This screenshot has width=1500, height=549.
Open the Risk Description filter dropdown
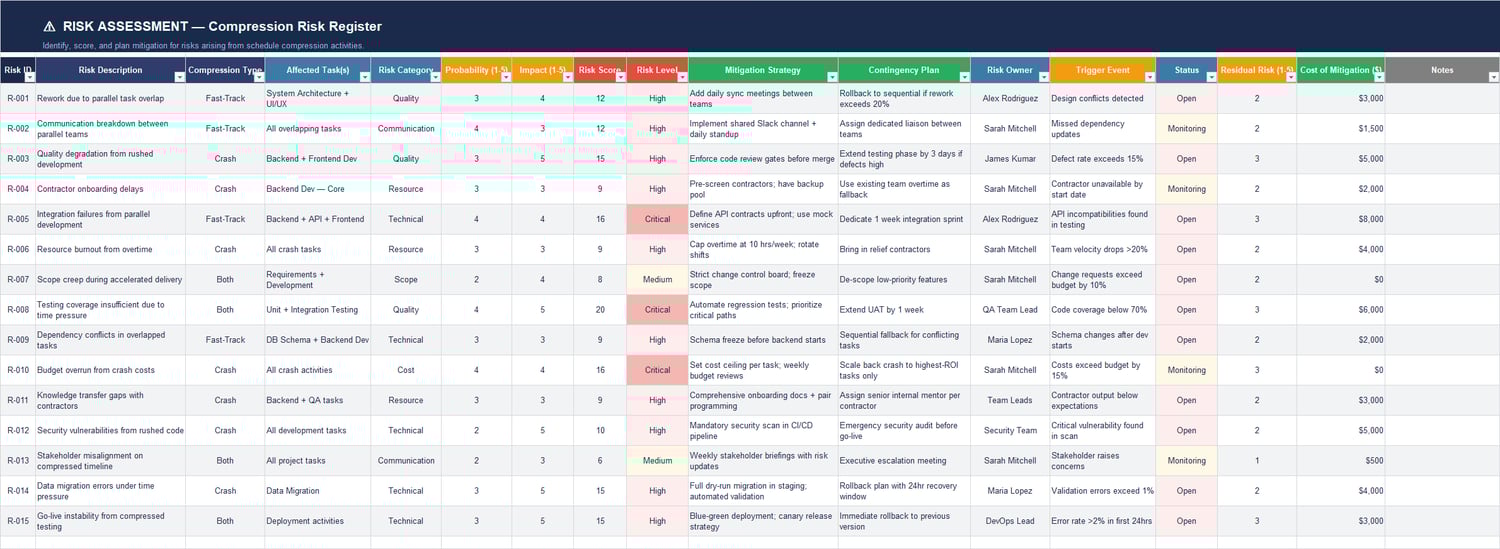180,76
